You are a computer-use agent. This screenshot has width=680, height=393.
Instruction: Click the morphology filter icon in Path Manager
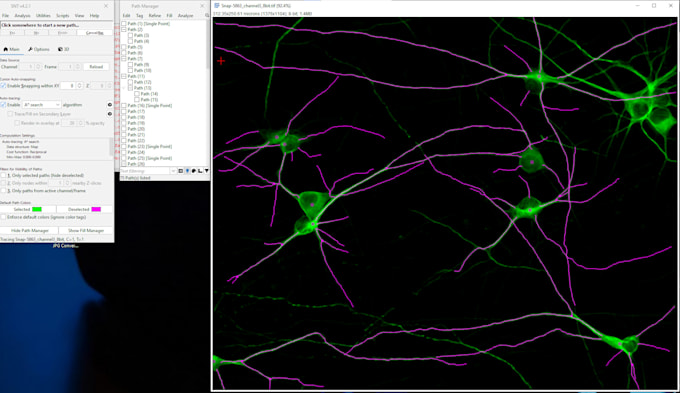pos(200,171)
